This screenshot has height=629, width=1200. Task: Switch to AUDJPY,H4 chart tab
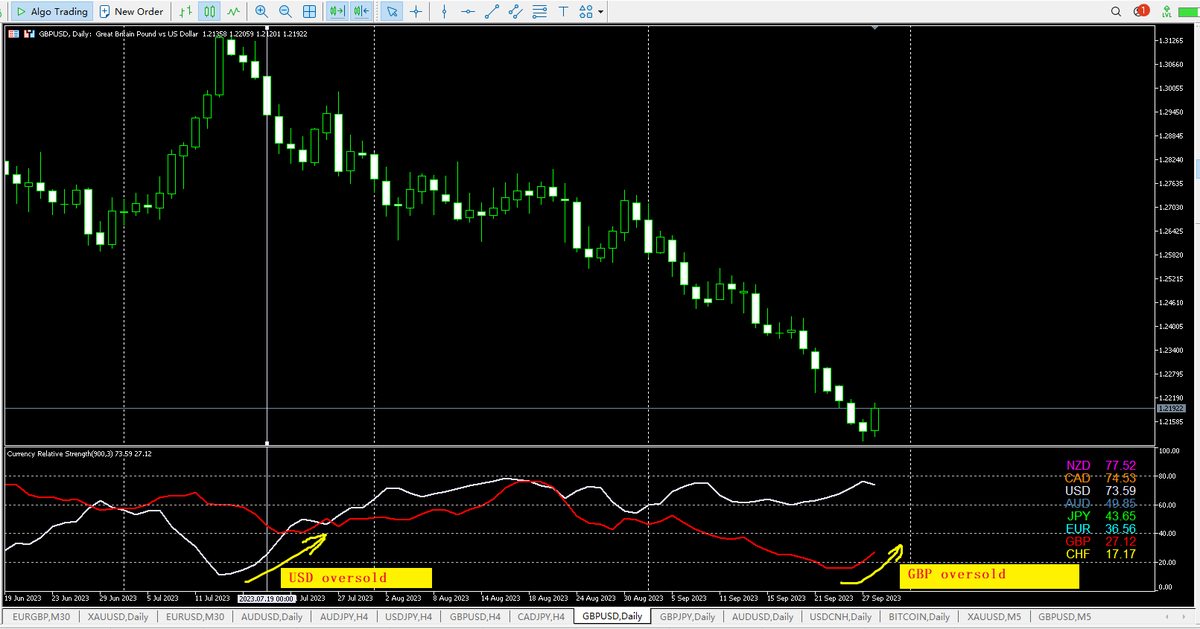click(344, 617)
